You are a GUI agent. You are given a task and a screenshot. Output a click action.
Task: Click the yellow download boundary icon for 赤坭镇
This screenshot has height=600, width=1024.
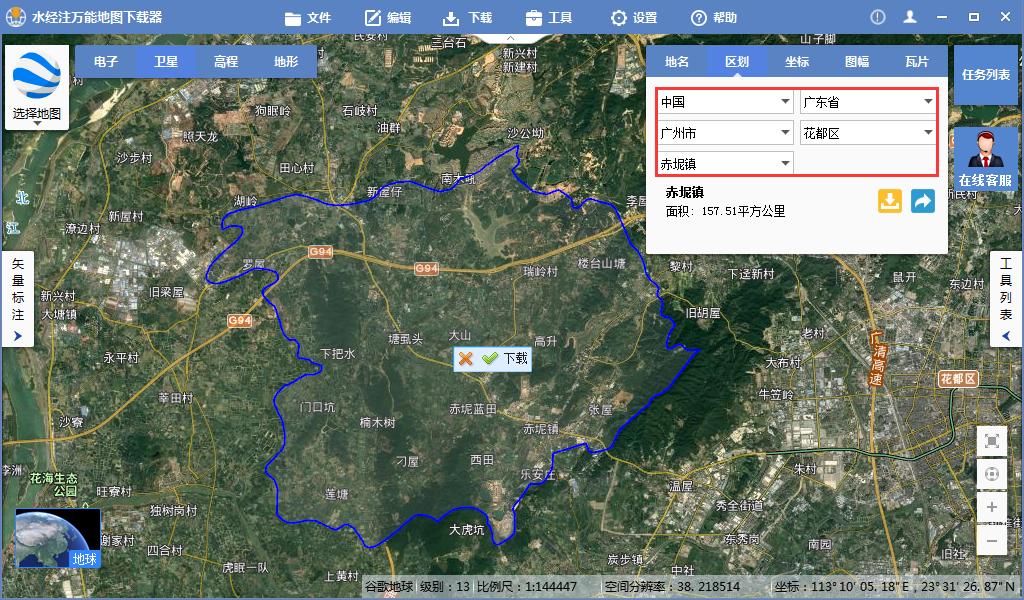tap(889, 201)
